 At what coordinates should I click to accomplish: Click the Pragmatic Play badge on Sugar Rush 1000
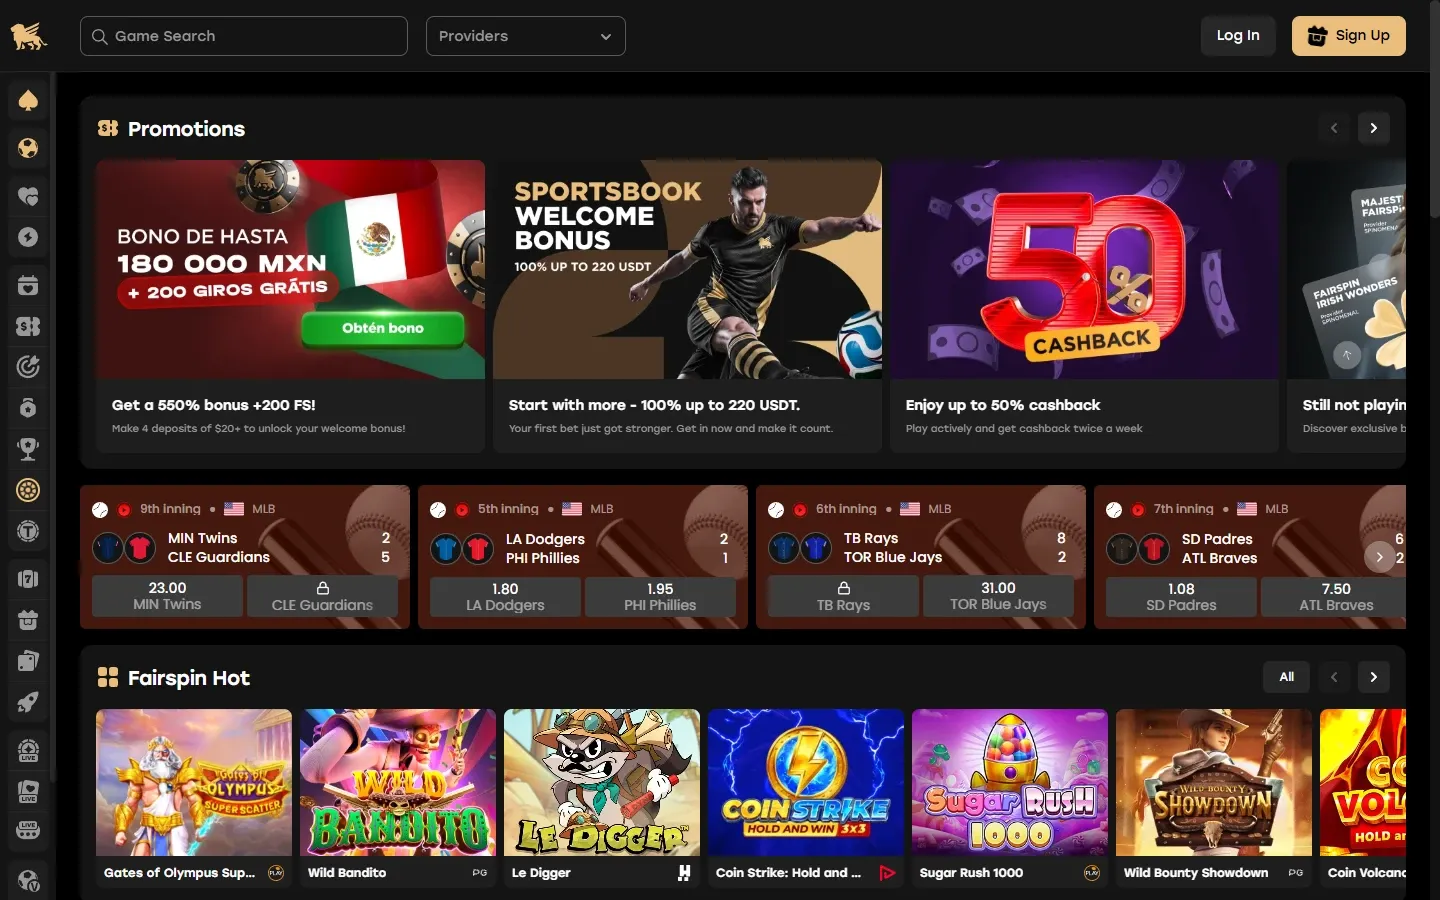click(1092, 873)
